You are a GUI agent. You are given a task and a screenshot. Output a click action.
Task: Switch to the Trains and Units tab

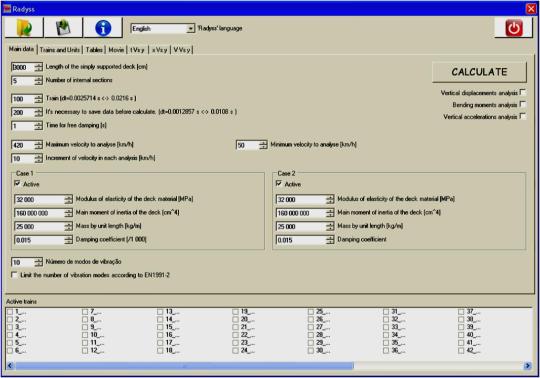(x=60, y=50)
